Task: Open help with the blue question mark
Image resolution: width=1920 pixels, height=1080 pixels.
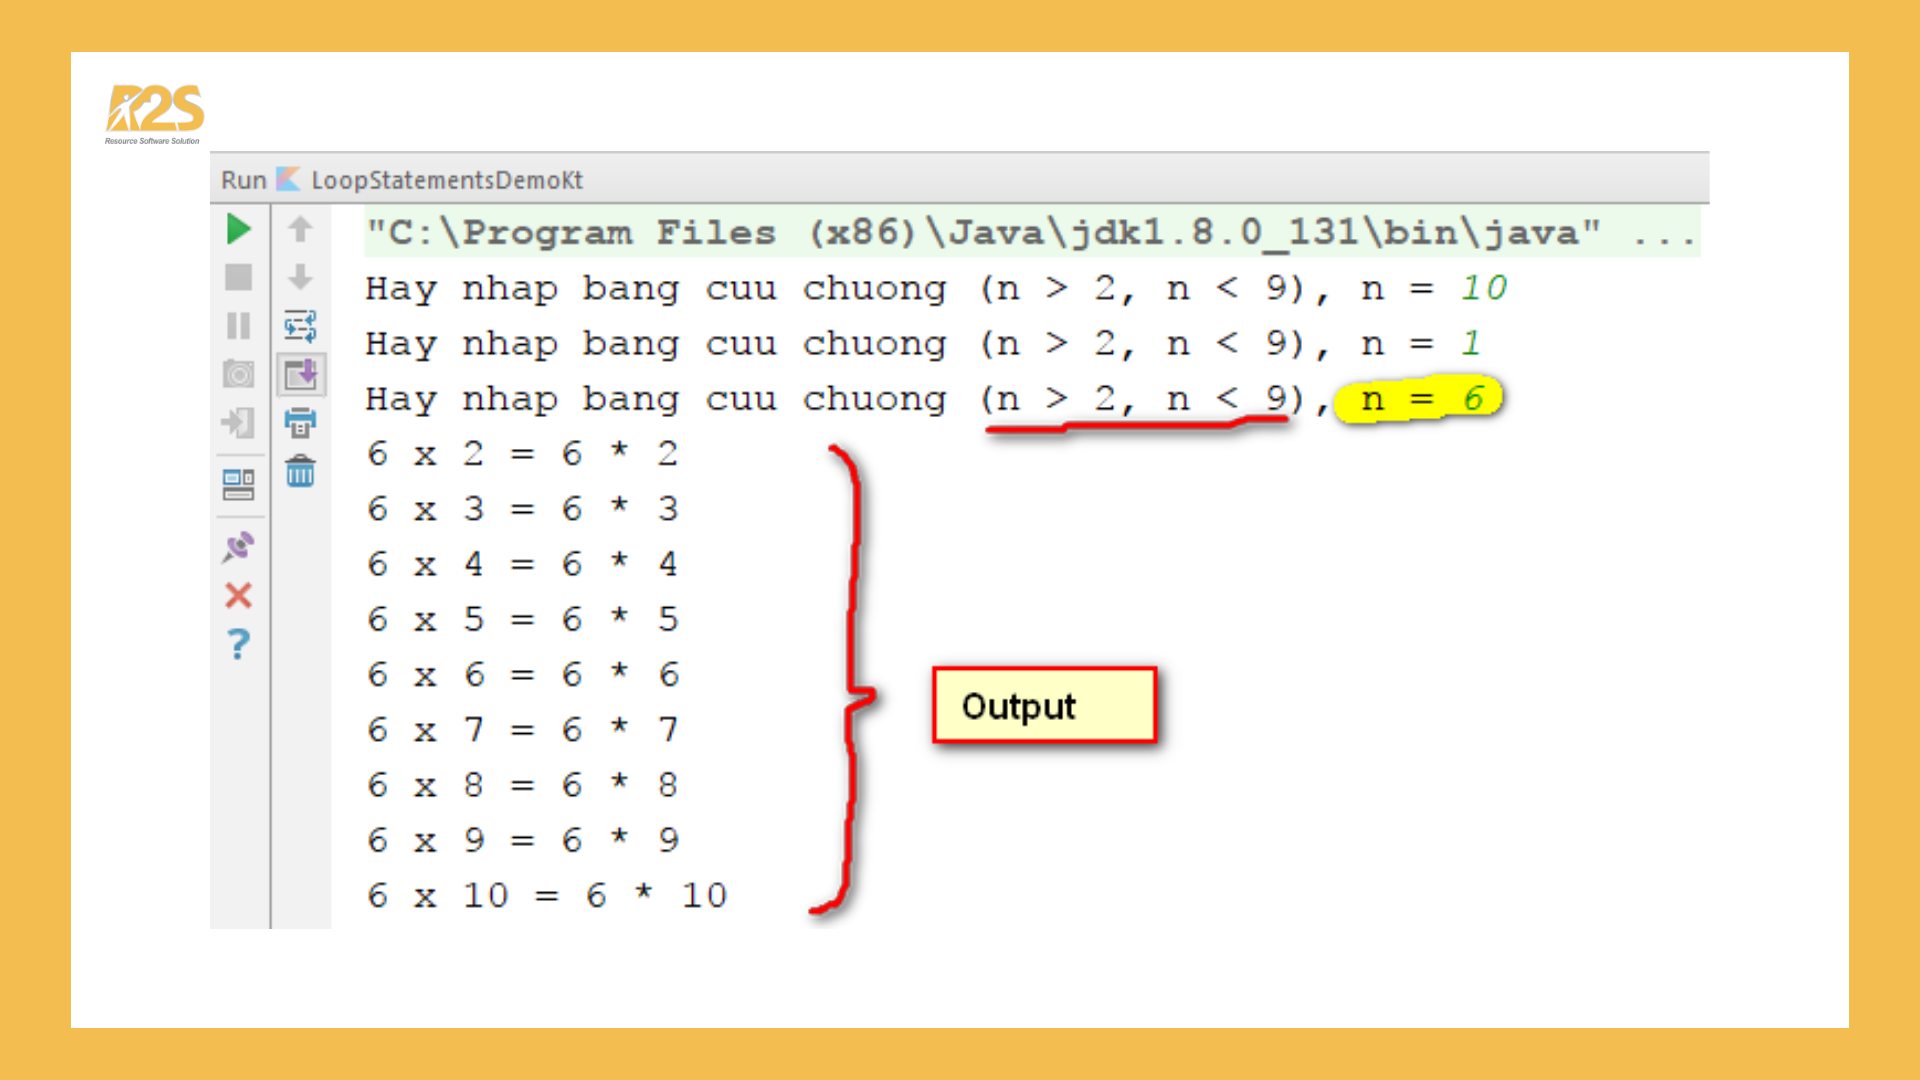Action: [x=238, y=644]
